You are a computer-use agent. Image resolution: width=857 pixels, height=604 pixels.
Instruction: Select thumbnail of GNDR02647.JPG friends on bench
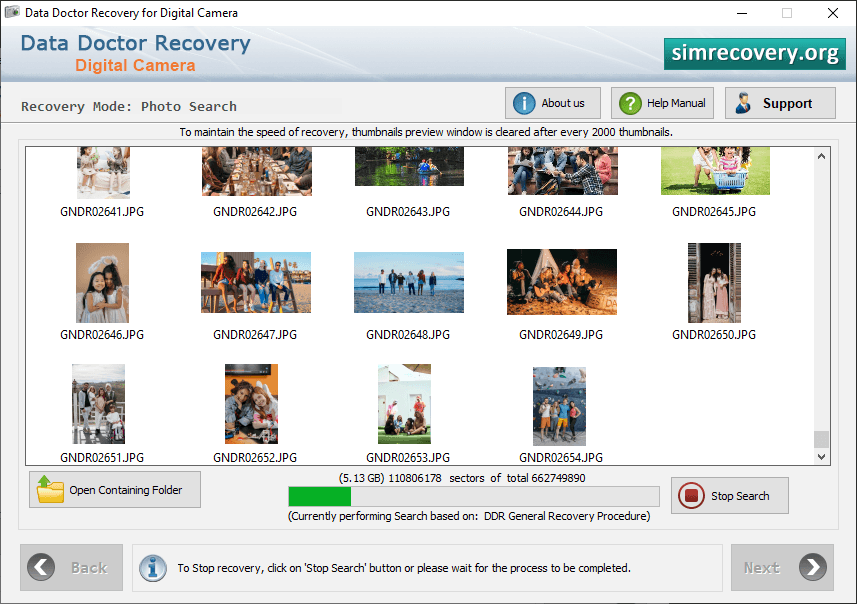click(x=256, y=282)
